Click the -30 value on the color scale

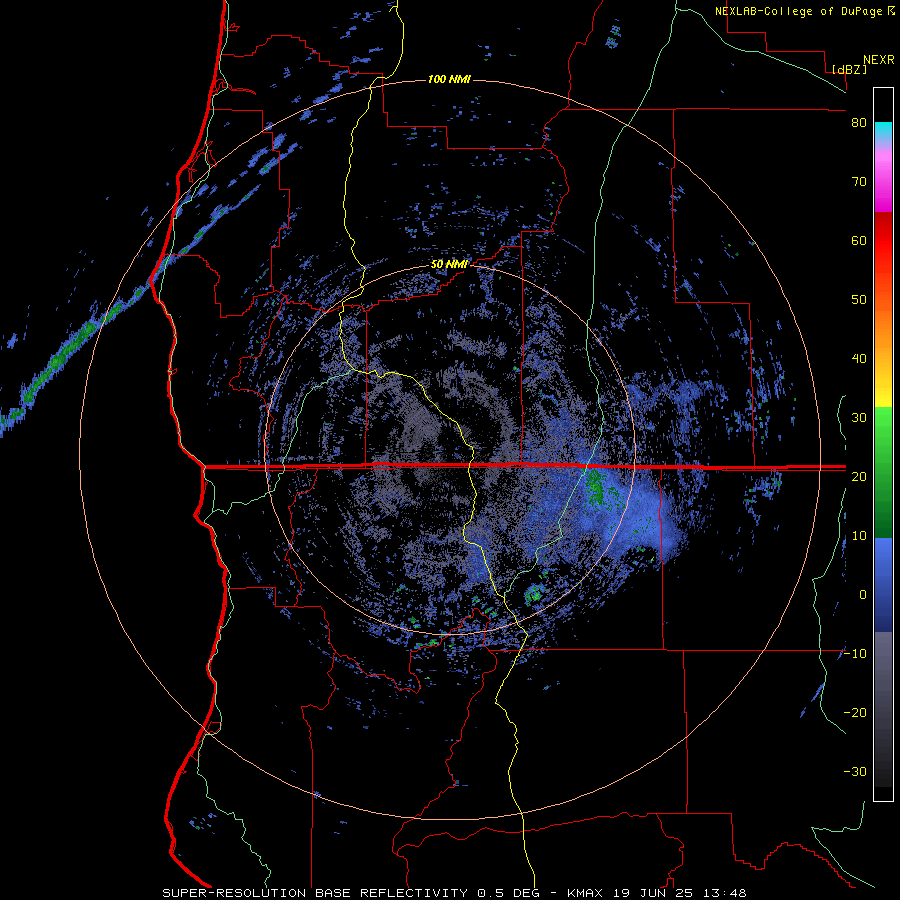[855, 771]
